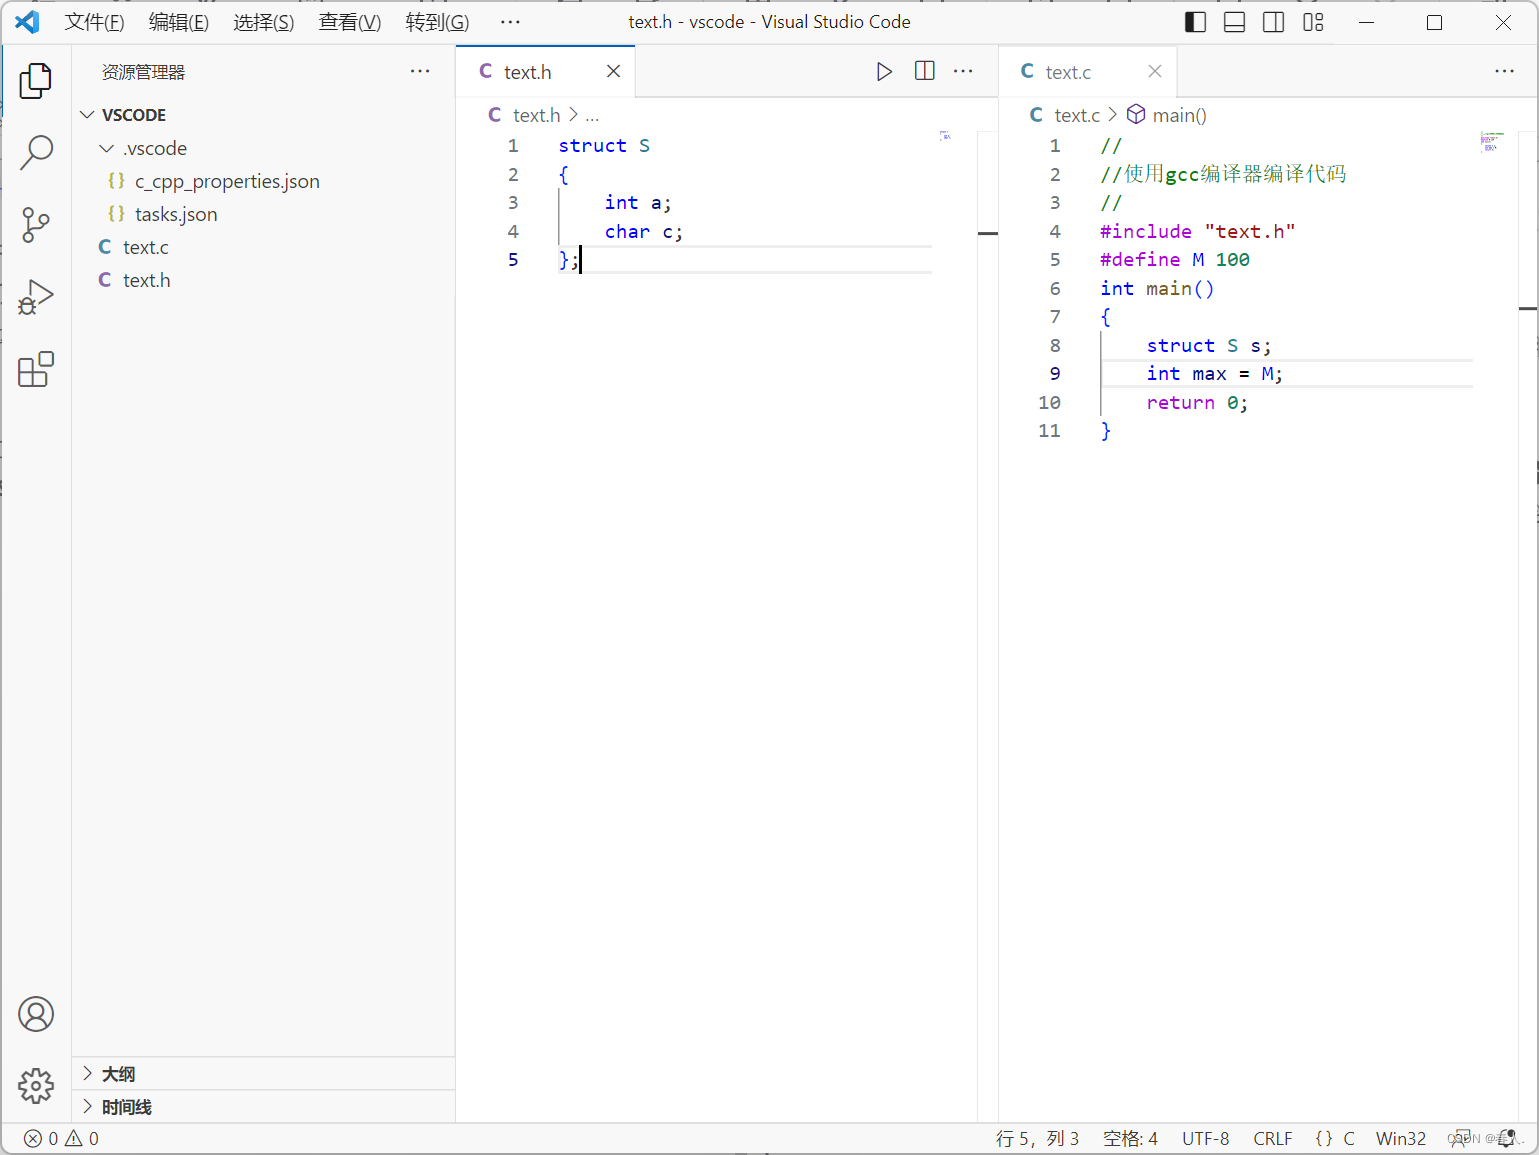Click line number 3 in text.h gutter
The height and width of the screenshot is (1155, 1539).
point(513,202)
